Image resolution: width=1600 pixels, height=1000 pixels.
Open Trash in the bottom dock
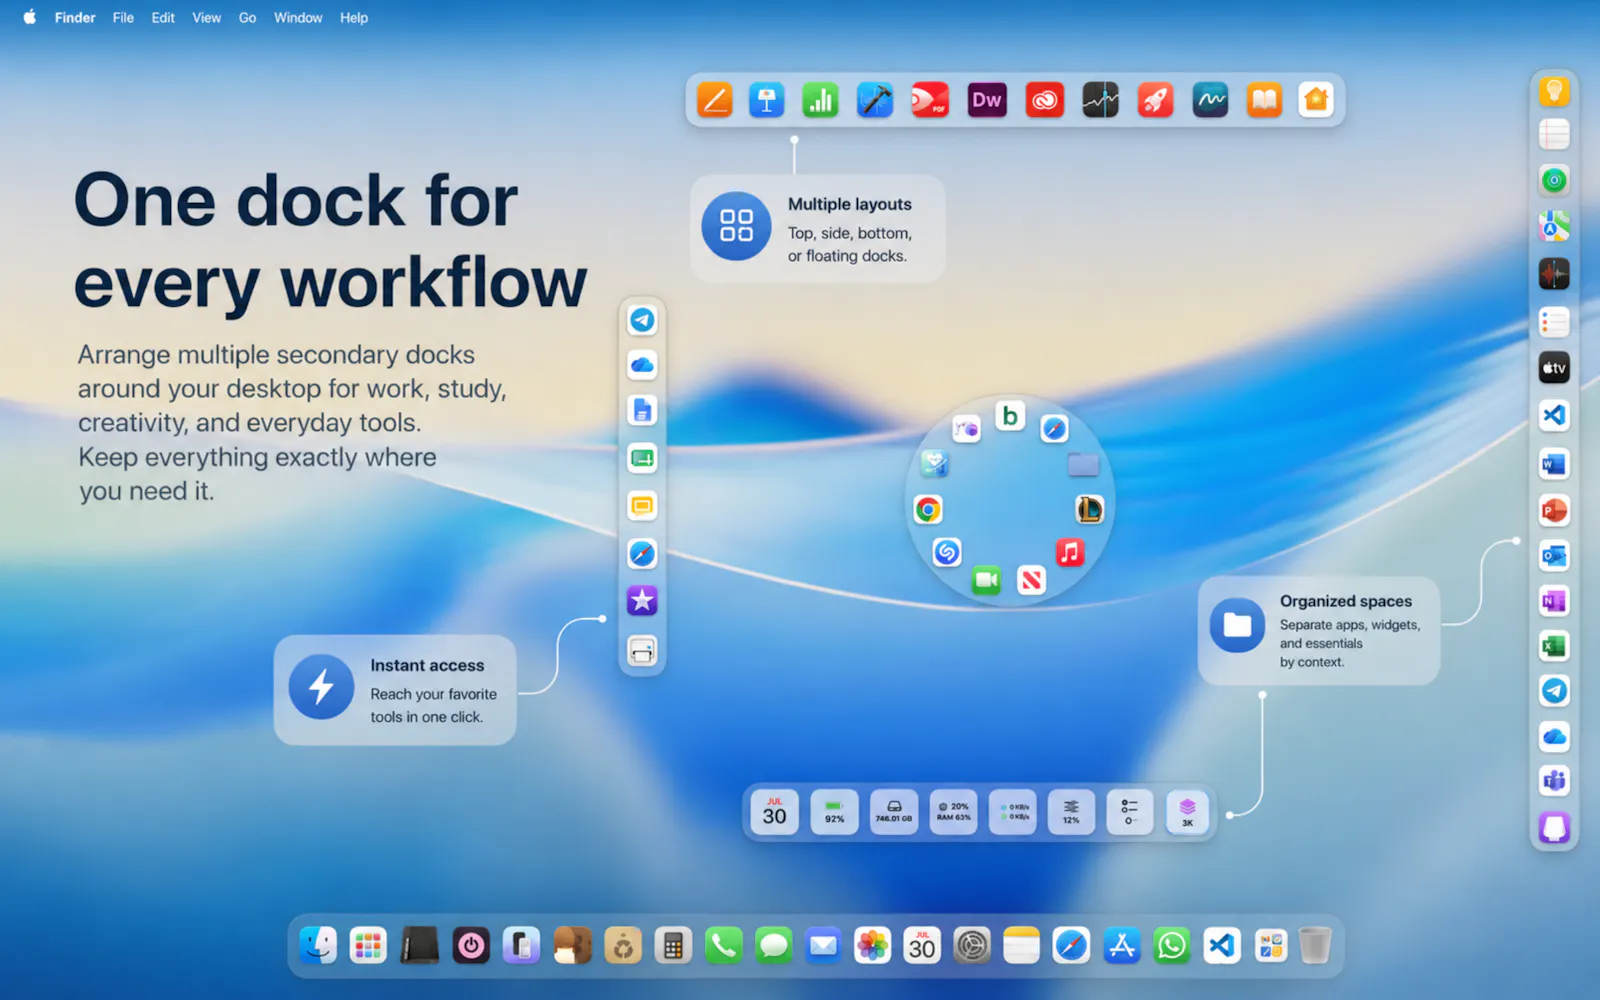(x=1315, y=945)
